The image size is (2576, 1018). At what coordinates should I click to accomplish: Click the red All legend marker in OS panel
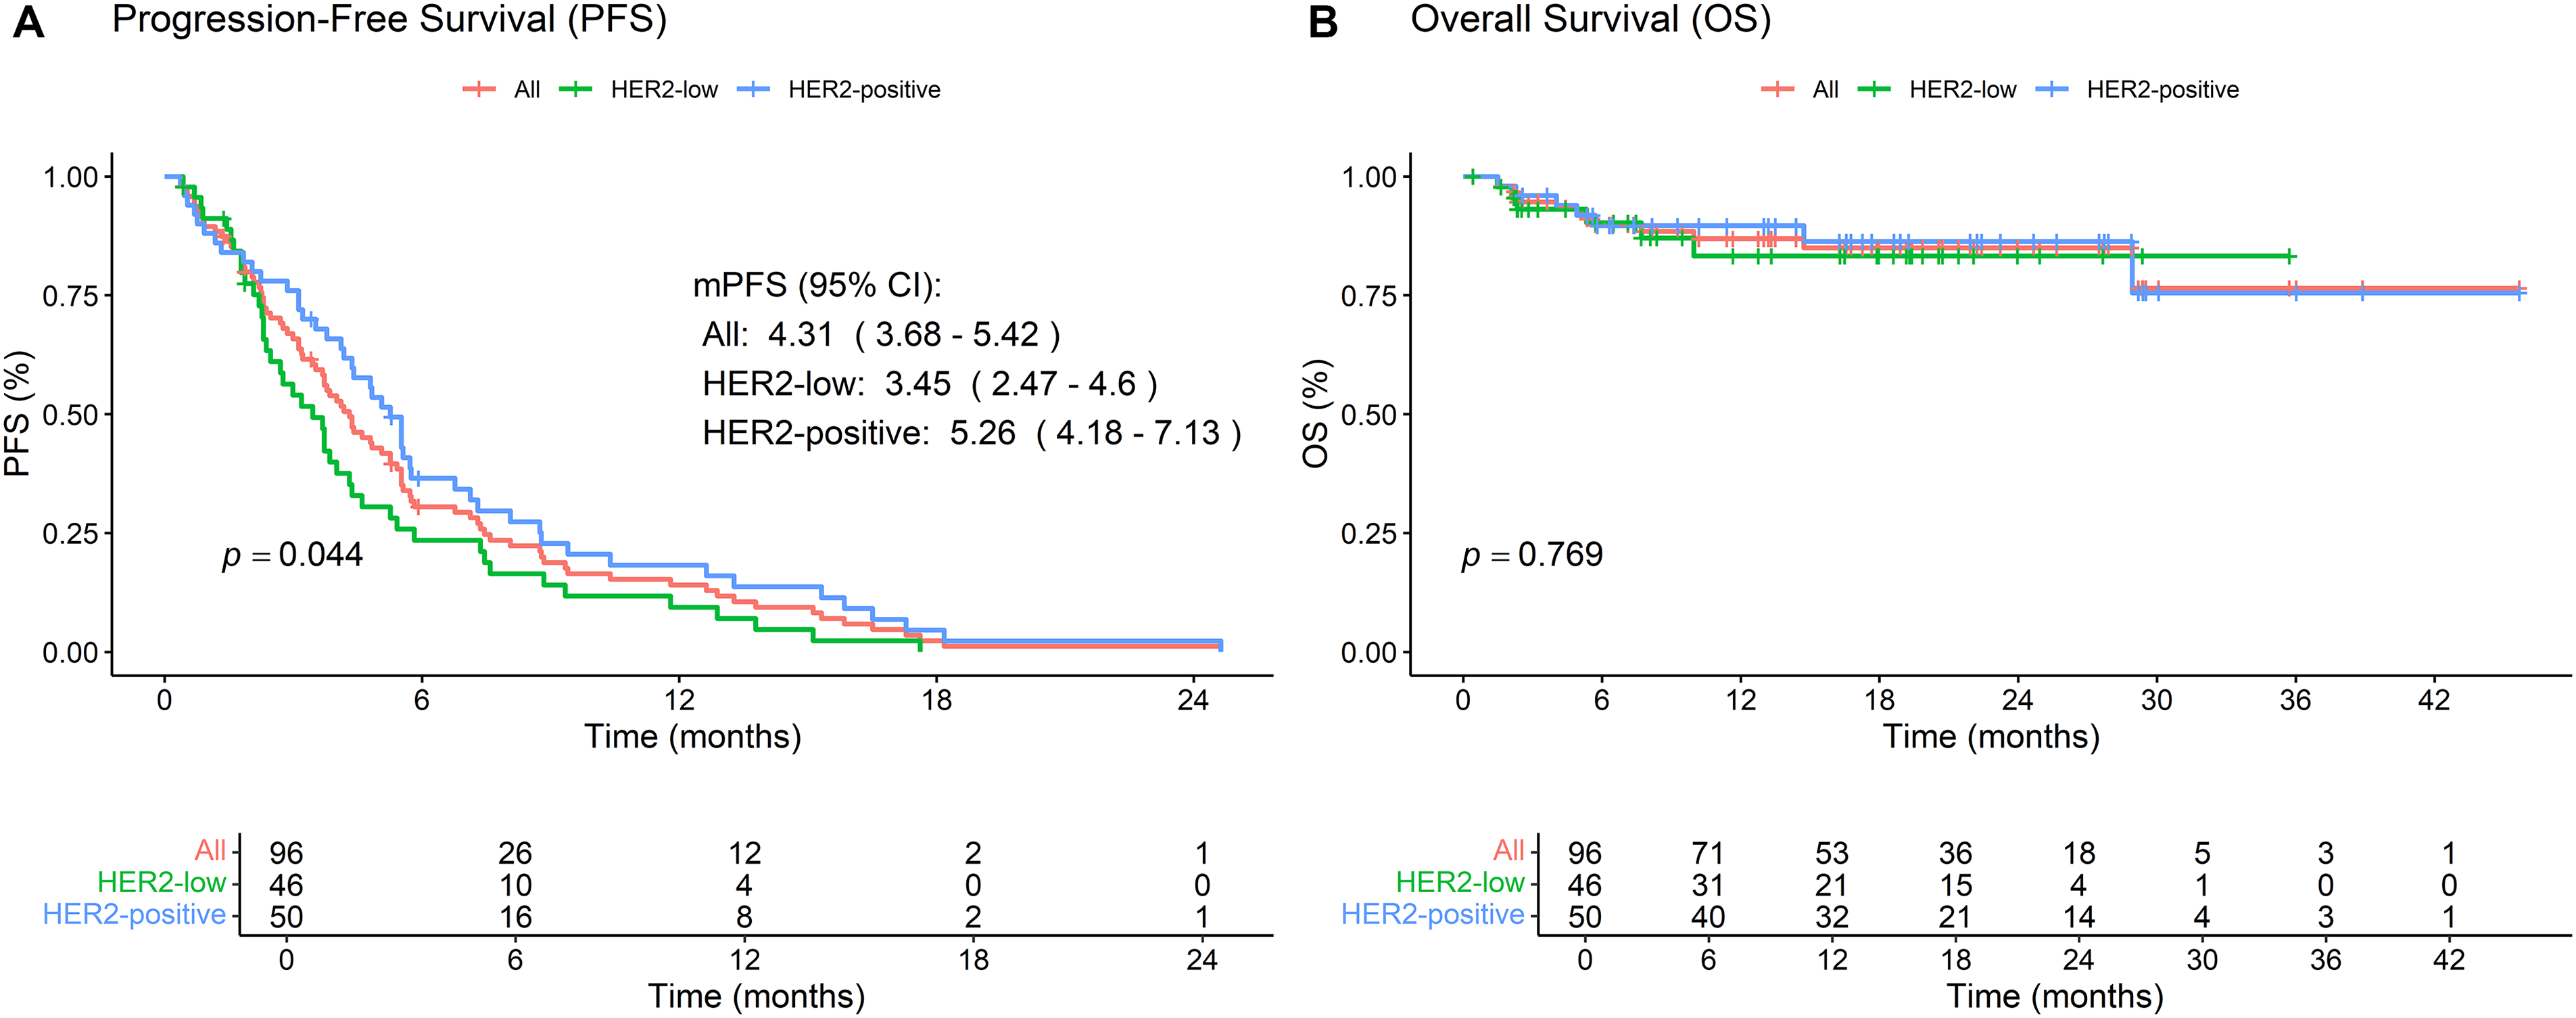[x=1777, y=90]
